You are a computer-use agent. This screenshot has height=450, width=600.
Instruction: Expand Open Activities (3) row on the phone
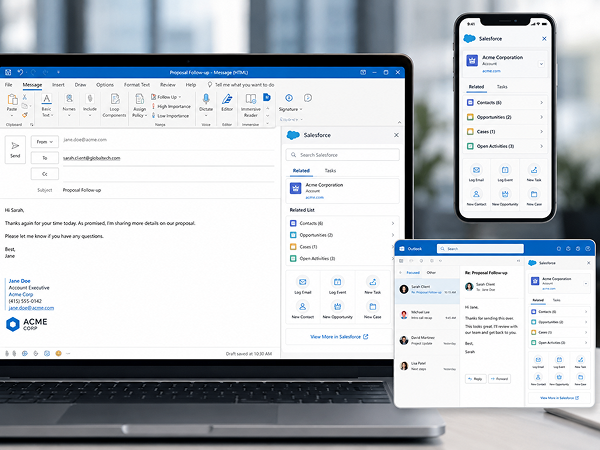505,146
